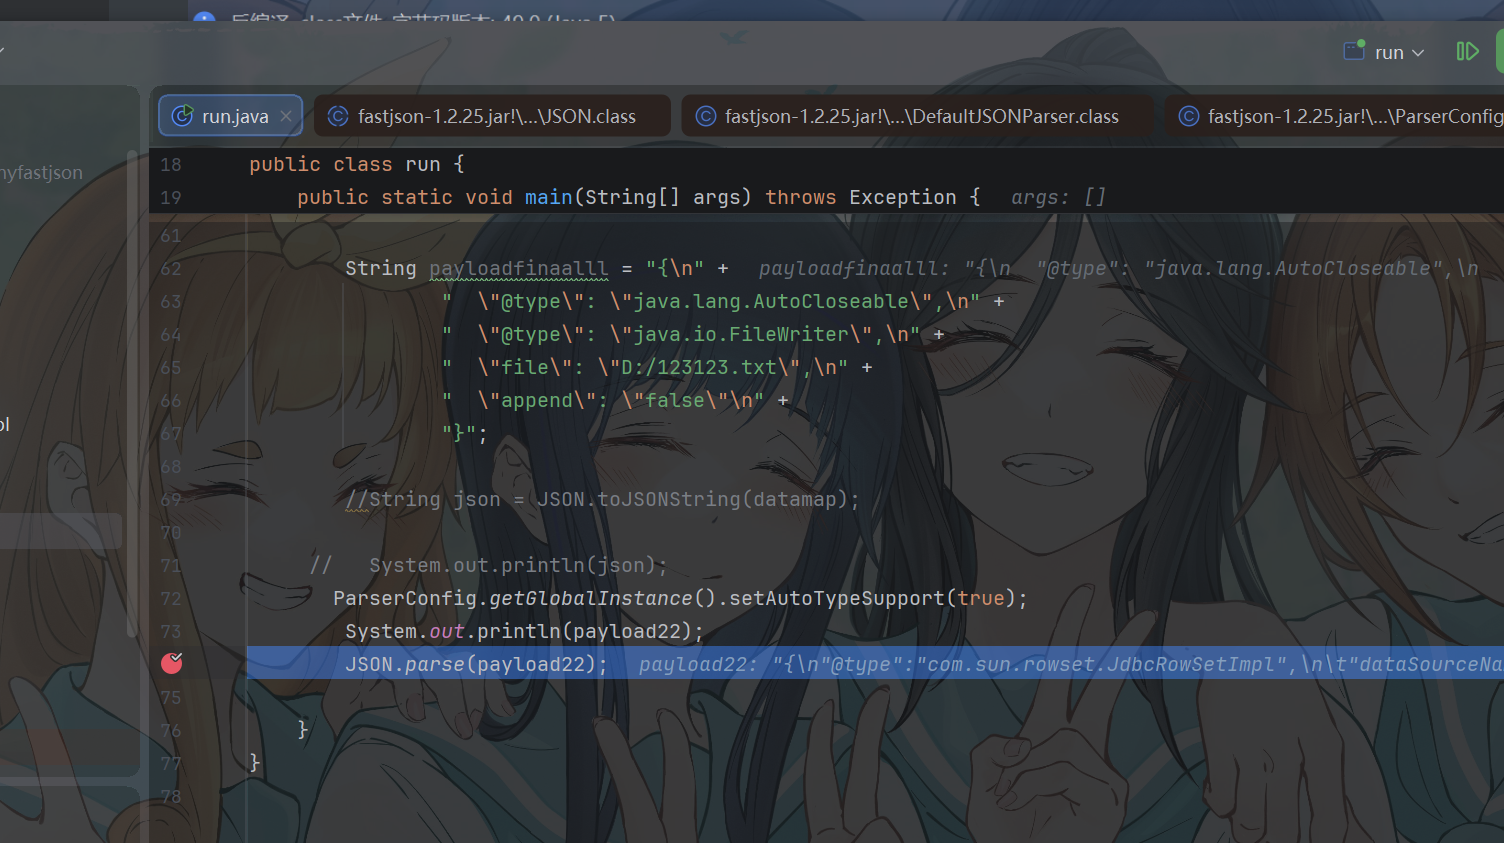Click the java class icon on the run.java tab

point(182,116)
